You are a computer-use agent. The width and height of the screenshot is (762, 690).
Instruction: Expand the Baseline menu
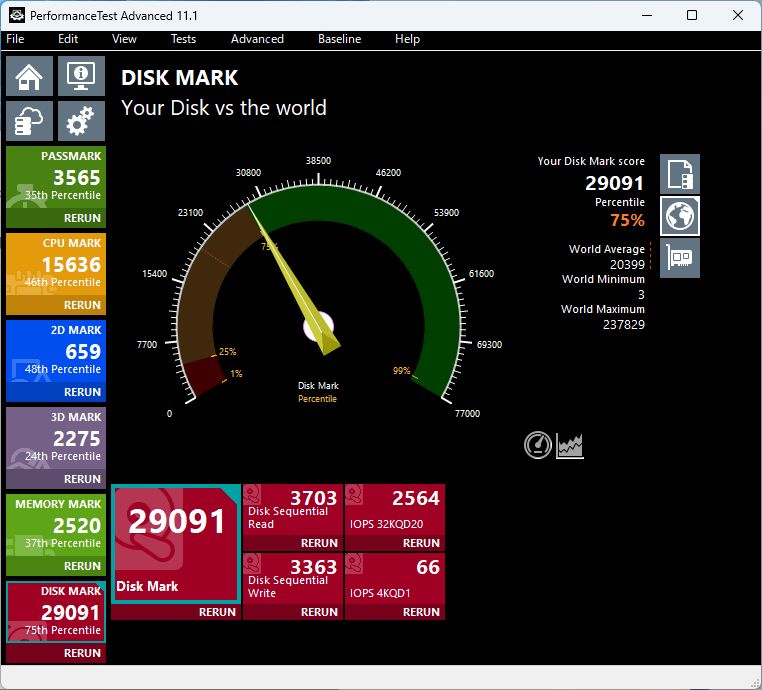(x=339, y=39)
